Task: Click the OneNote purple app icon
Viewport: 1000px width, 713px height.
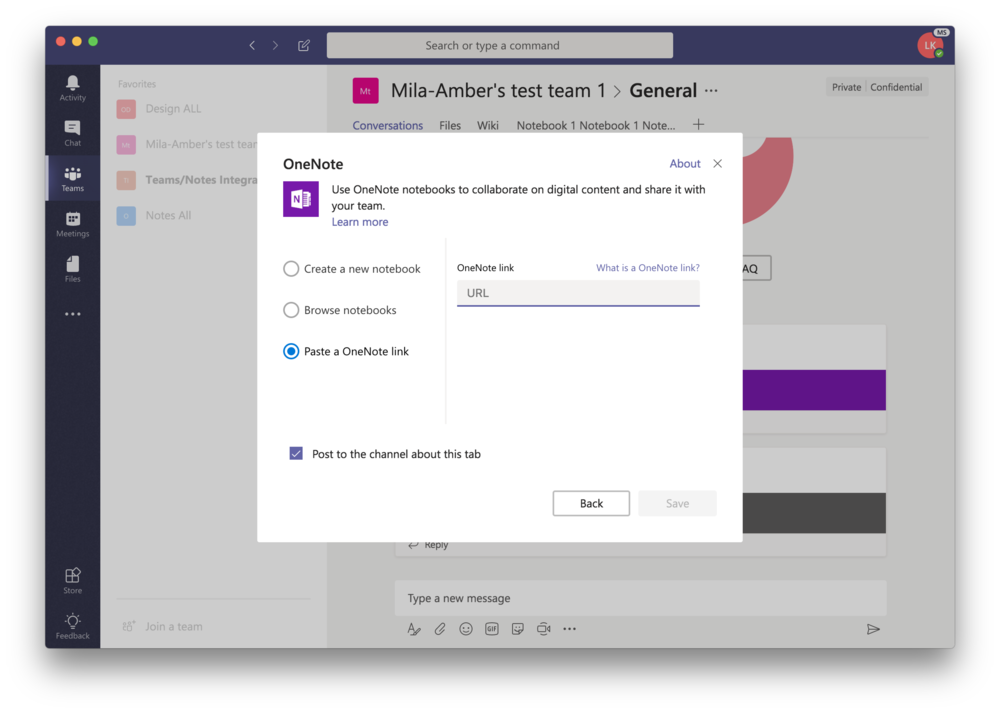Action: (300, 199)
